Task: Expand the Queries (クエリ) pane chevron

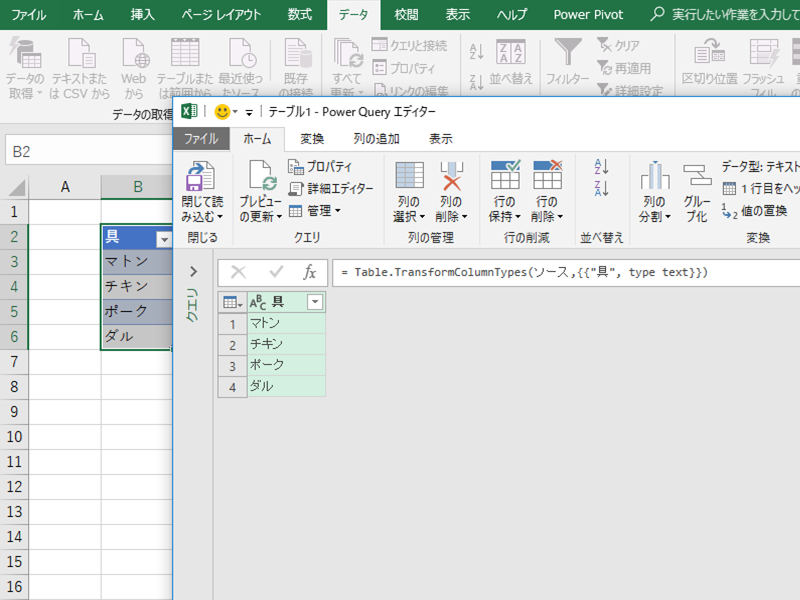Action: tap(193, 272)
